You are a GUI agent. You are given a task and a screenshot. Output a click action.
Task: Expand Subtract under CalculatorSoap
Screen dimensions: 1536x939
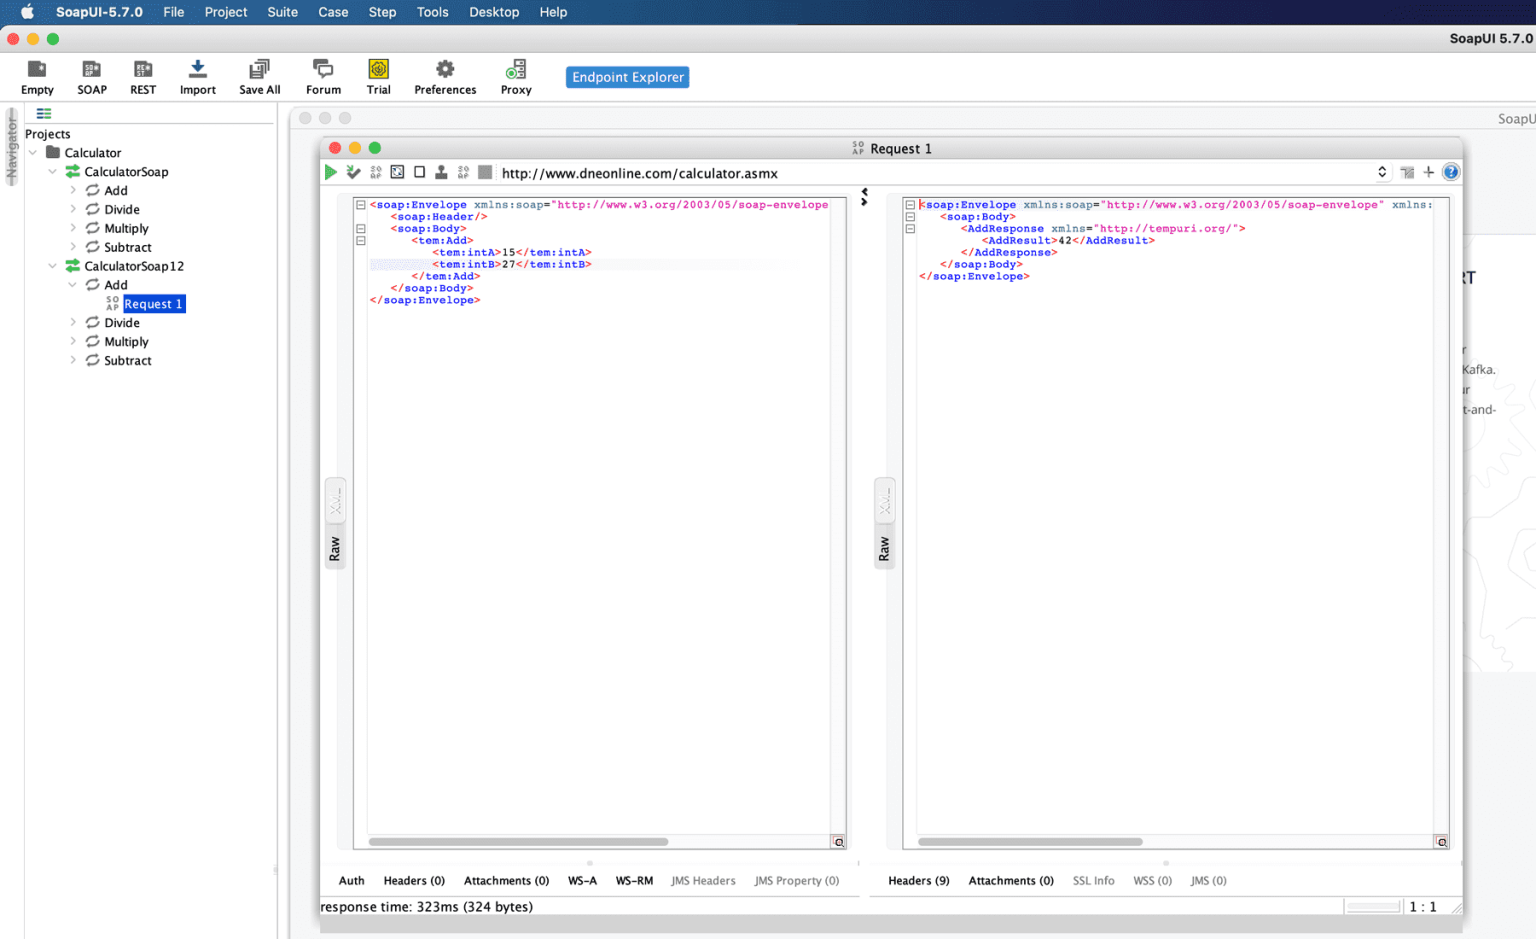tap(72, 247)
